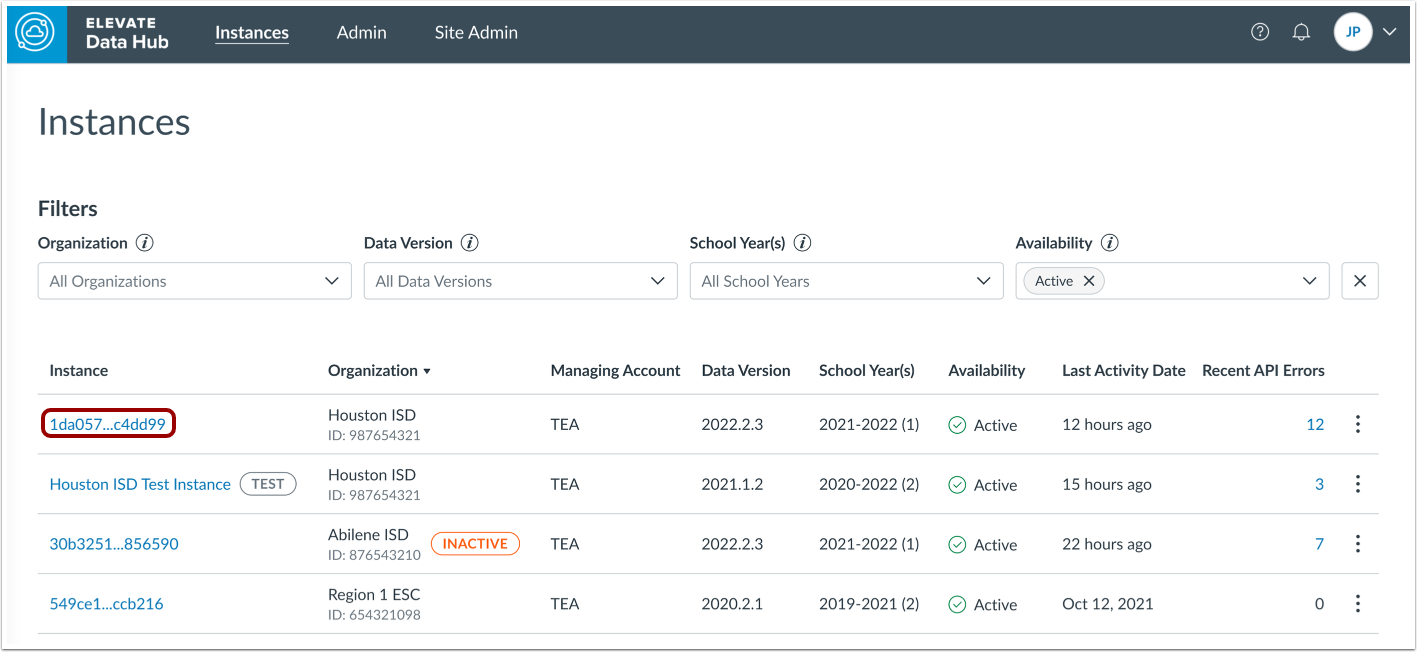This screenshot has height=652, width=1417.
Task: Clear all filters with the X button
Action: tap(1360, 281)
